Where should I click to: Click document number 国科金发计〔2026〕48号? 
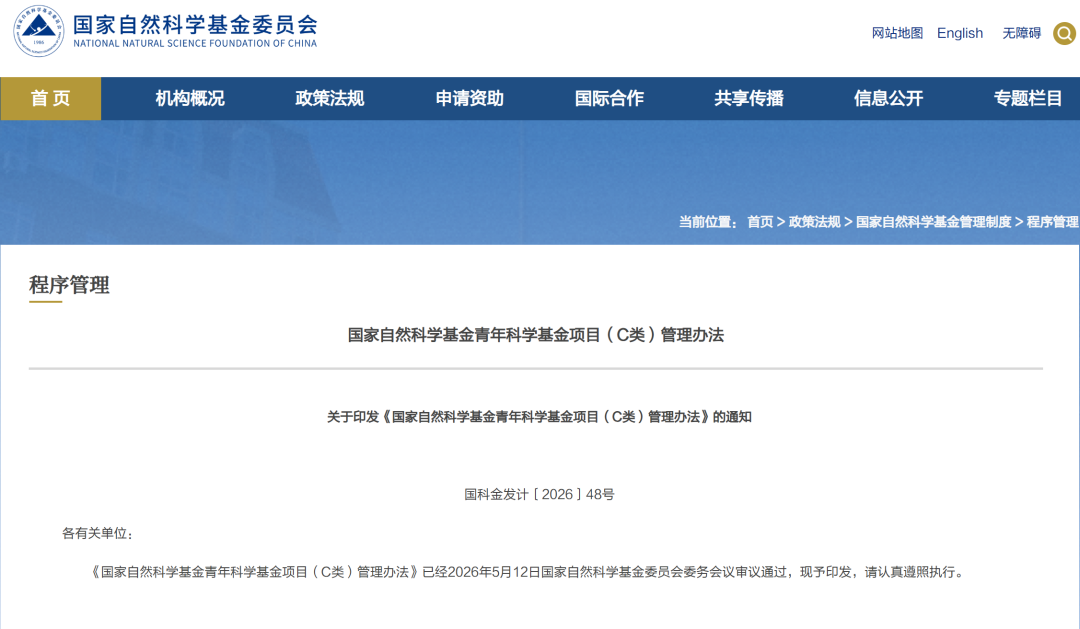coord(539,494)
